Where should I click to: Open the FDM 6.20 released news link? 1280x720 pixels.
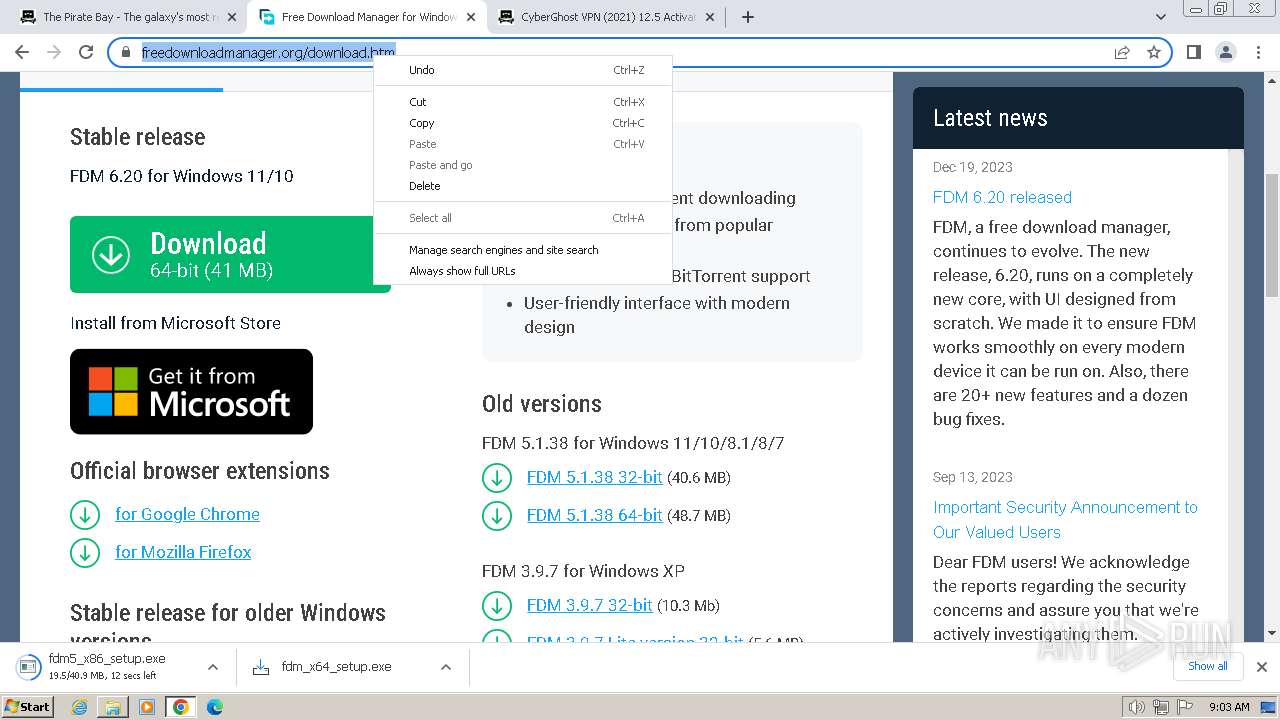click(x=1002, y=197)
